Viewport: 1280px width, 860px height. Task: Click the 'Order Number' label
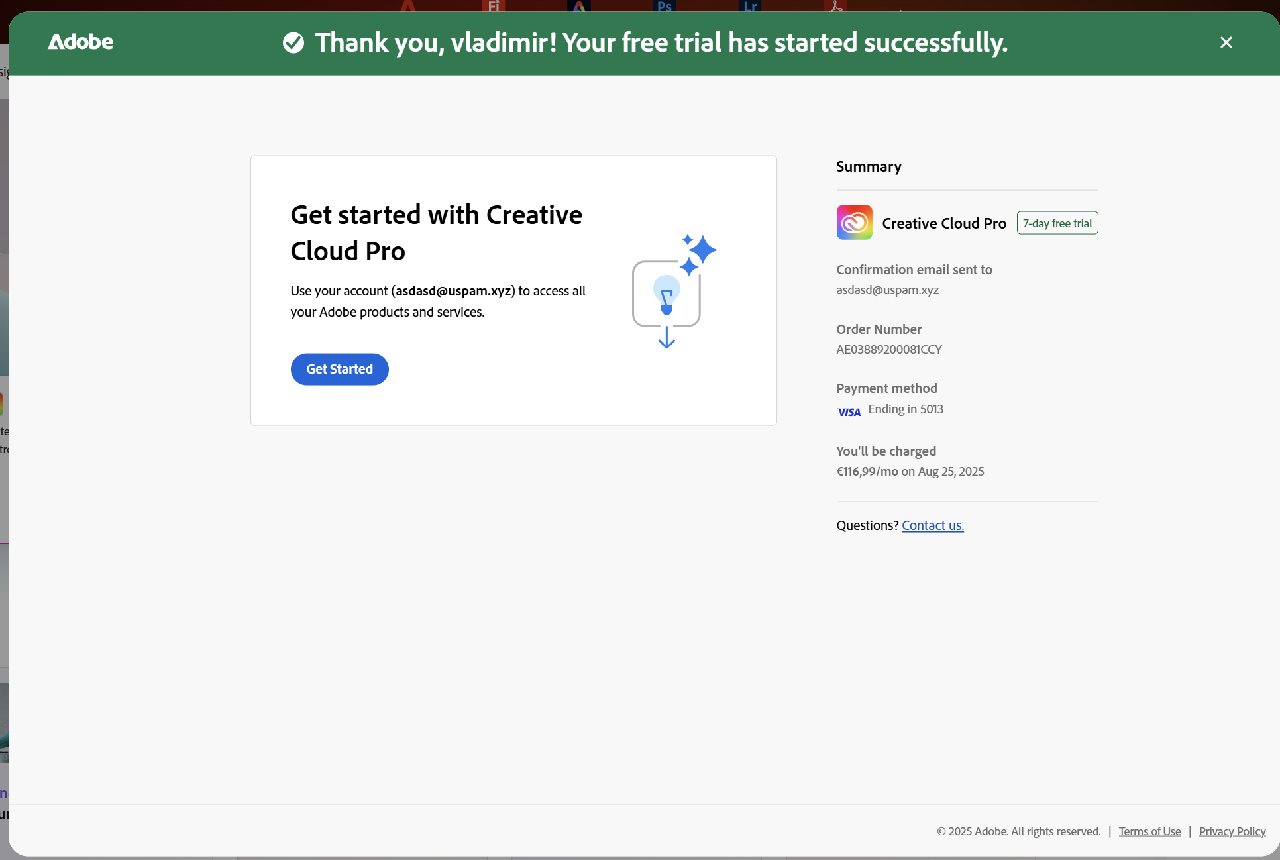879,329
